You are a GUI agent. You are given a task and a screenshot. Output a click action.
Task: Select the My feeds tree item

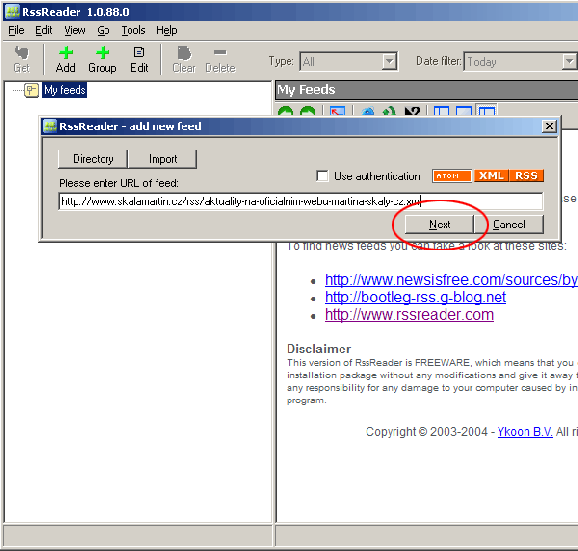pos(65,90)
